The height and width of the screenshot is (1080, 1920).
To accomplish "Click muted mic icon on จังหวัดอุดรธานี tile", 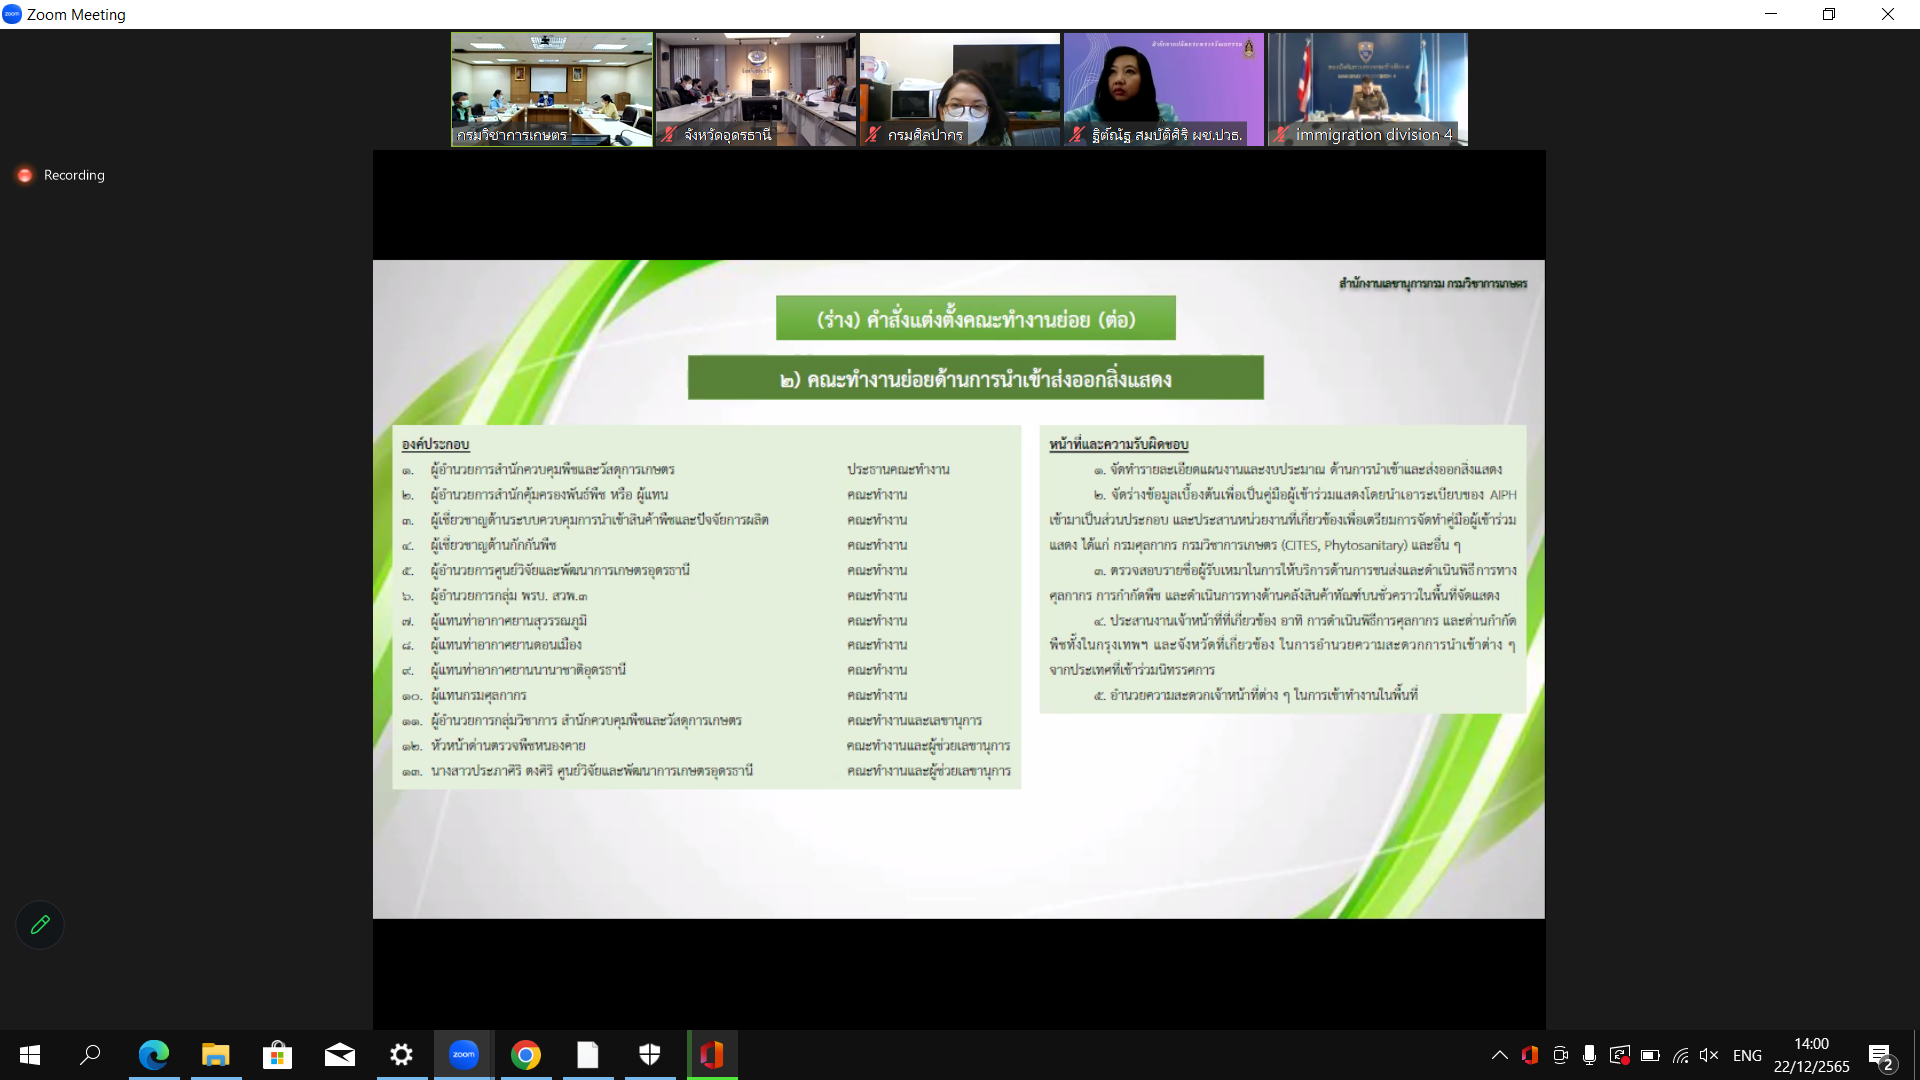I will pyautogui.click(x=669, y=134).
